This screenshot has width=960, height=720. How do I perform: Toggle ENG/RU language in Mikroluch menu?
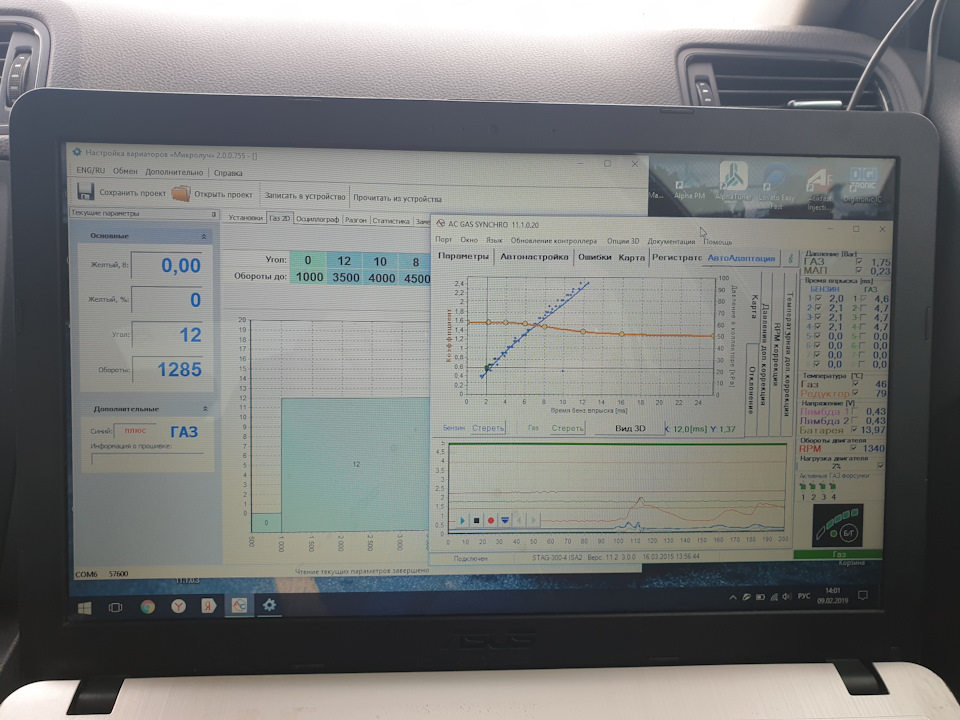coord(90,170)
